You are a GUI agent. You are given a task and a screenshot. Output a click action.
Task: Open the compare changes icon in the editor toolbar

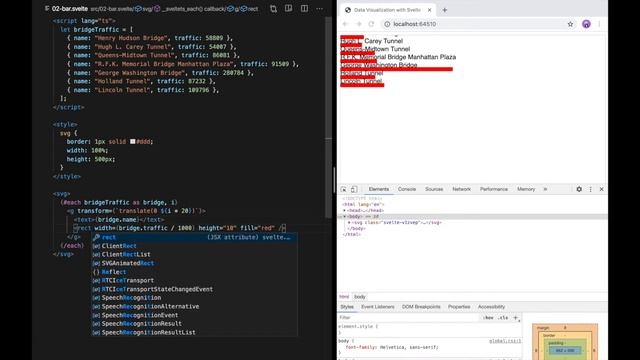[x=273, y=9]
